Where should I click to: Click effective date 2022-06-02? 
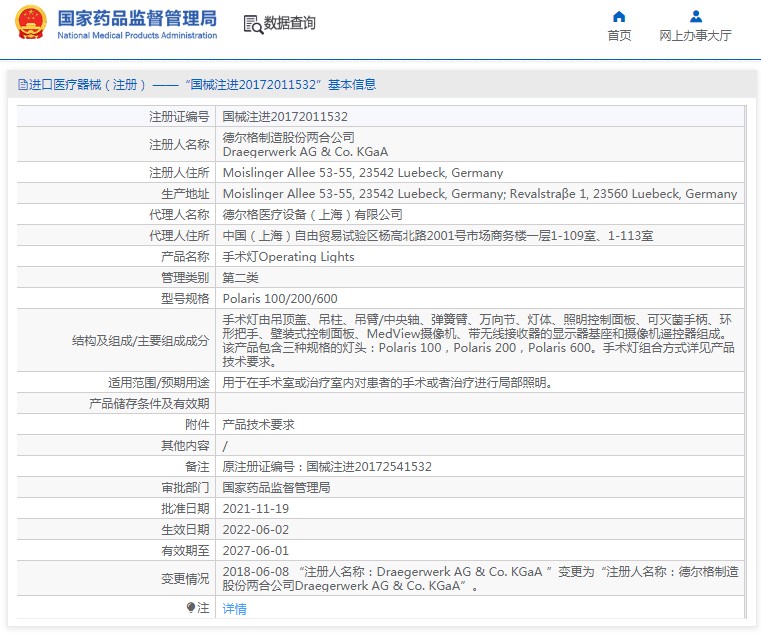click(255, 529)
